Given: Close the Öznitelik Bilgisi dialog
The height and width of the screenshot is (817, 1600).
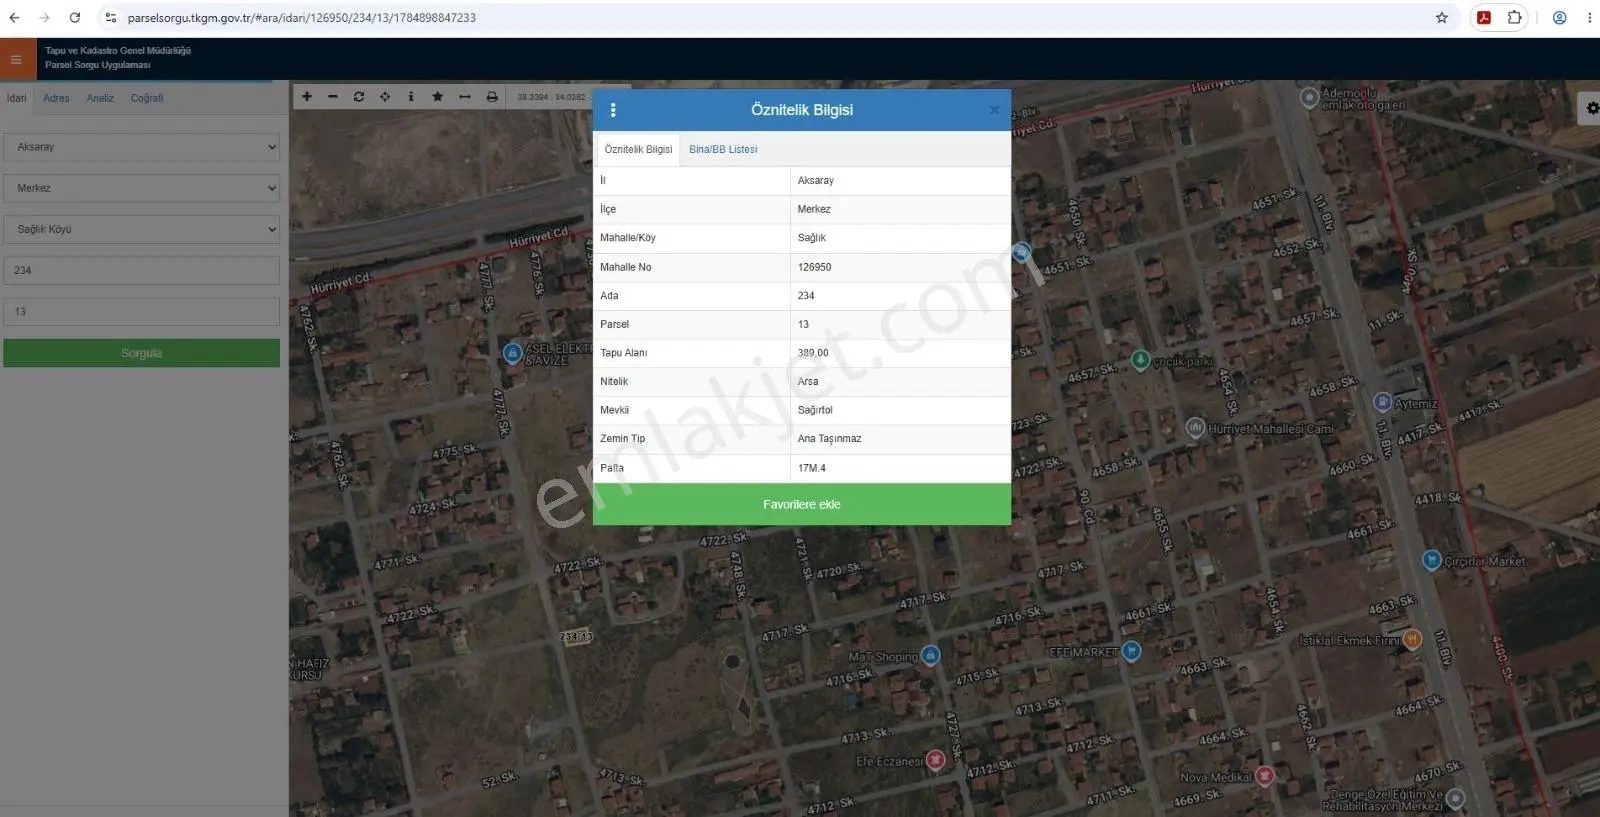Looking at the screenshot, I should (x=994, y=110).
